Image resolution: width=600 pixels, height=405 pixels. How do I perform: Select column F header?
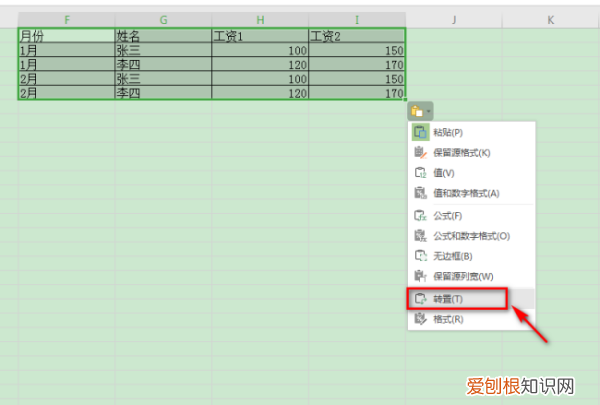[67, 20]
